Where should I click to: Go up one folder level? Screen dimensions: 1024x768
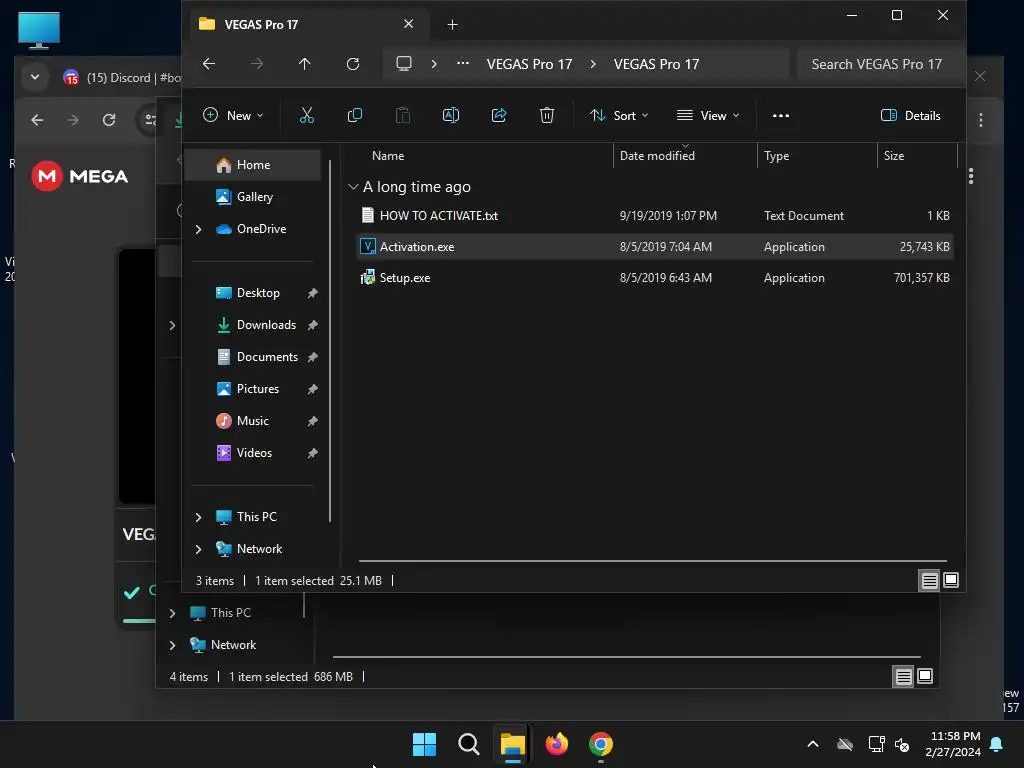[304, 64]
